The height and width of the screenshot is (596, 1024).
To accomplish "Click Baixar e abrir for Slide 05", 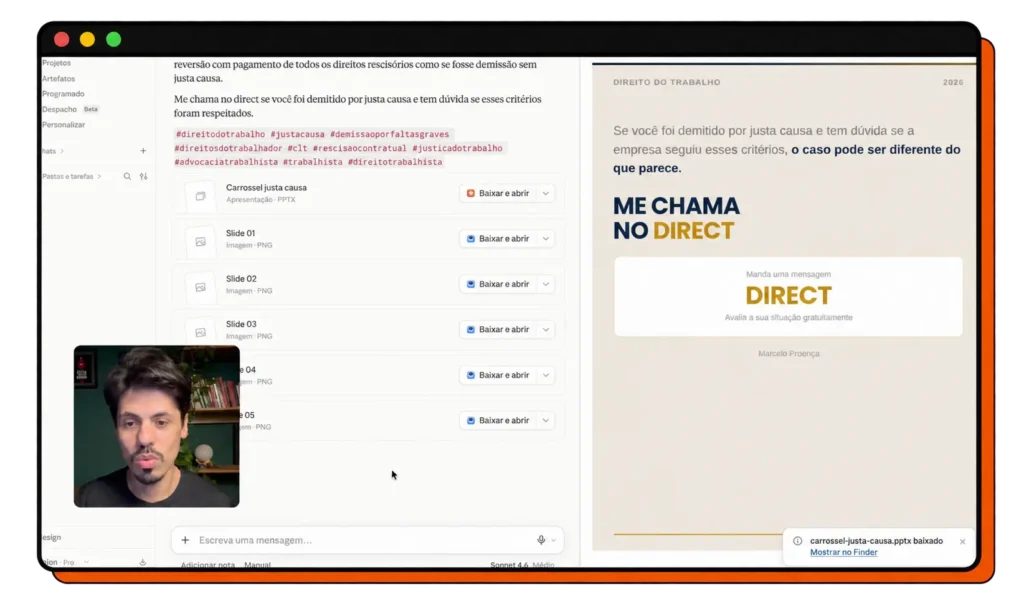I will coord(498,420).
